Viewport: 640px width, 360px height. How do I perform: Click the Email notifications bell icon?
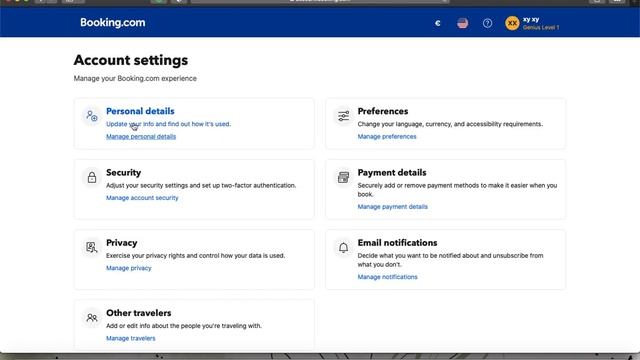coord(343,247)
